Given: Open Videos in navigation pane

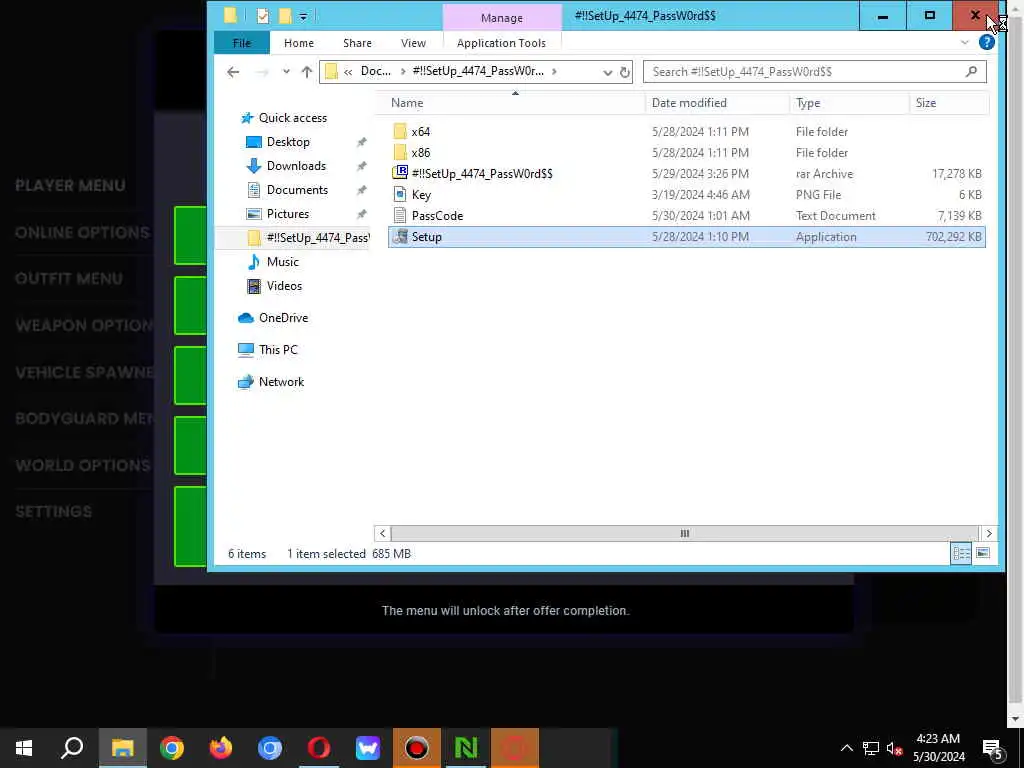Looking at the screenshot, I should 284,286.
